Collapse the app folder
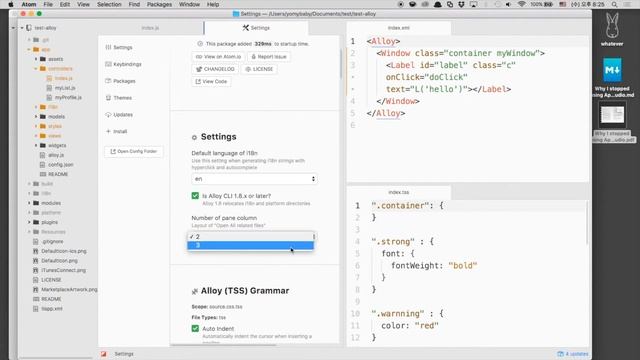Image resolution: width=640 pixels, height=360 pixels. (29, 49)
